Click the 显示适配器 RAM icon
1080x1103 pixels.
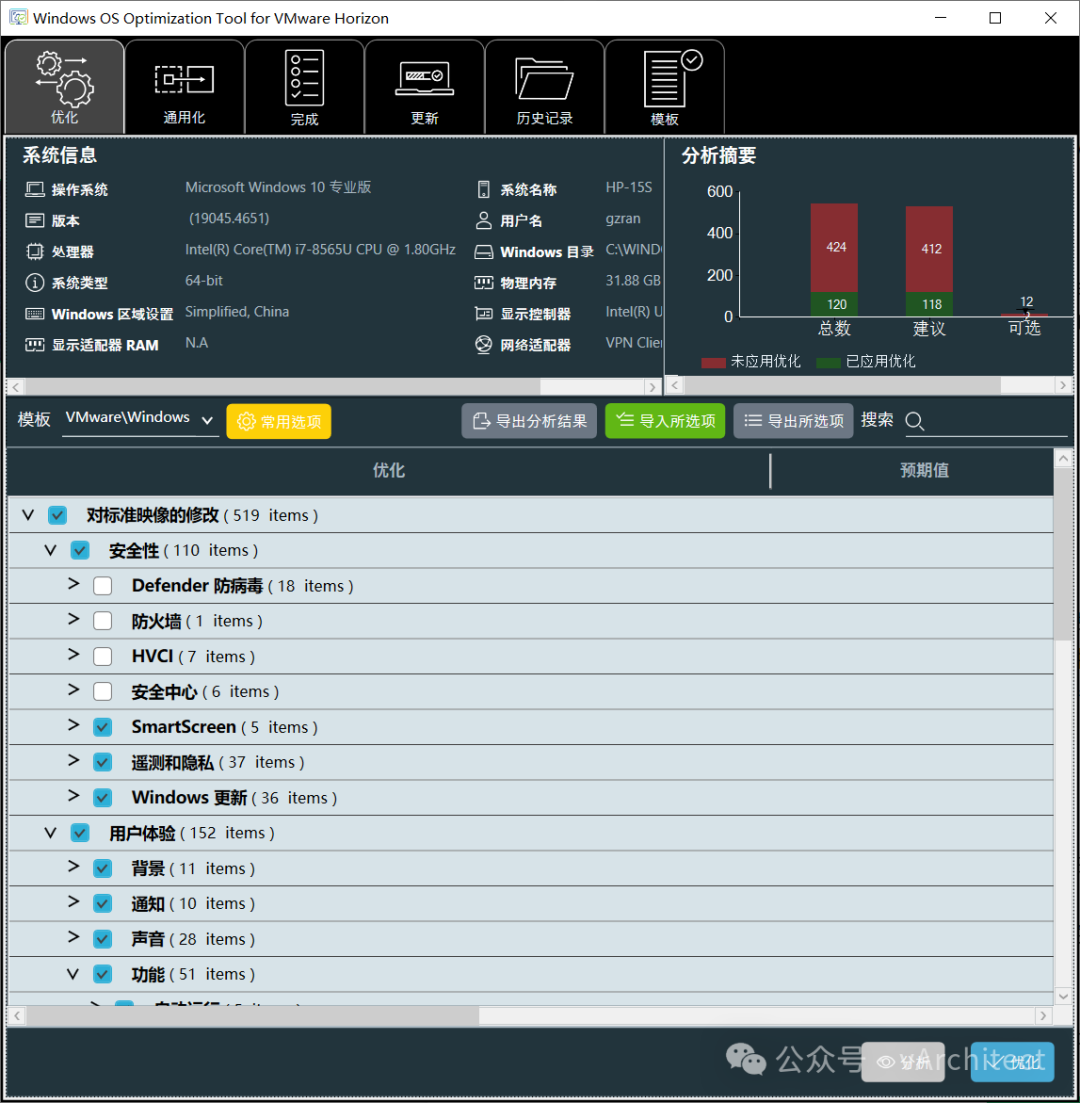pyautogui.click(x=34, y=345)
